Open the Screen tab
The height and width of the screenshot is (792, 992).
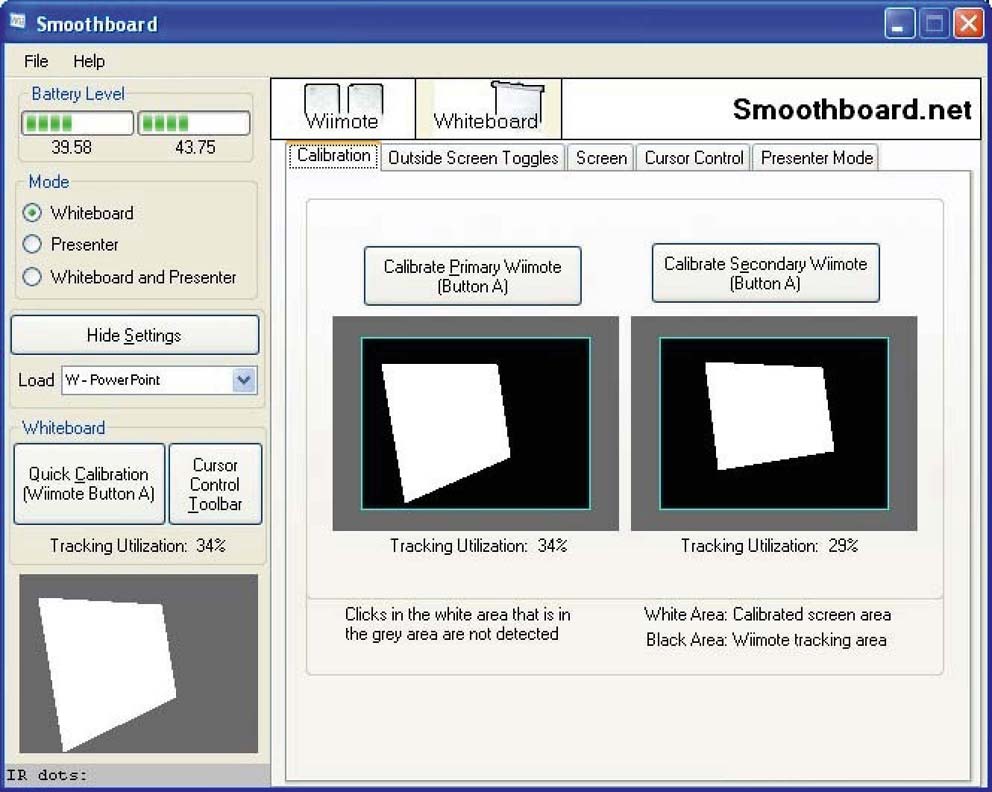(601, 158)
